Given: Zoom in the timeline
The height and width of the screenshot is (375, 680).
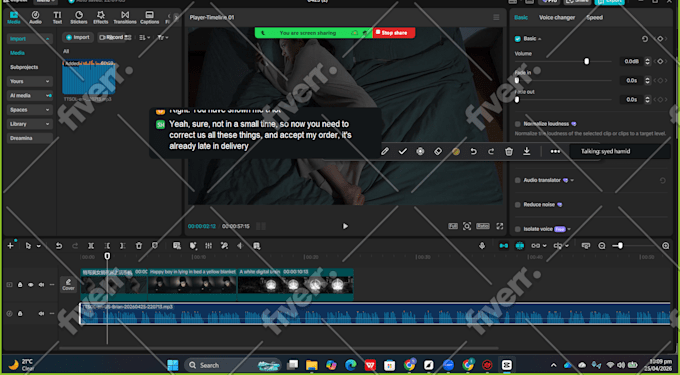Looking at the screenshot, I should 666,246.
